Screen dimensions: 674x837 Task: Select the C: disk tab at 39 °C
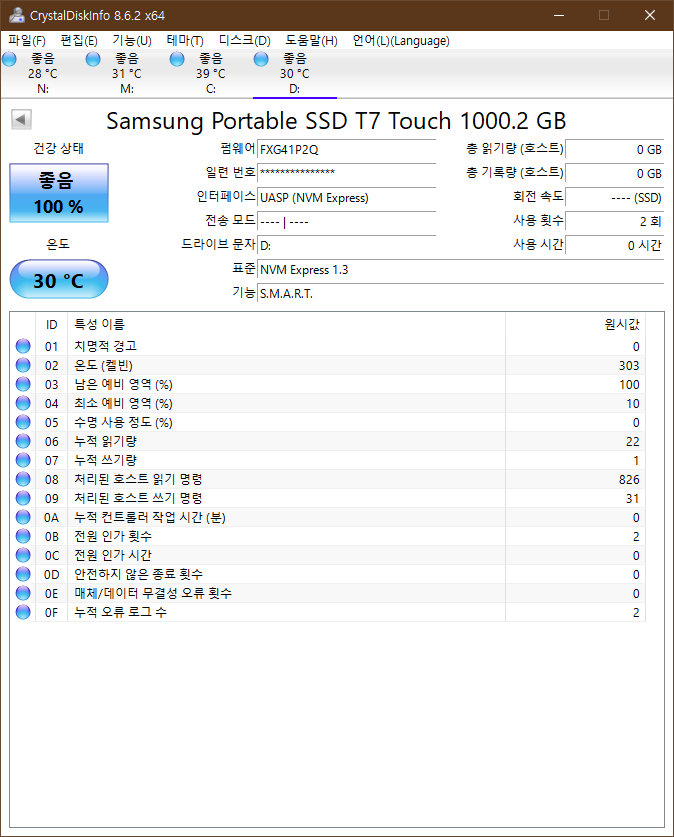211,74
